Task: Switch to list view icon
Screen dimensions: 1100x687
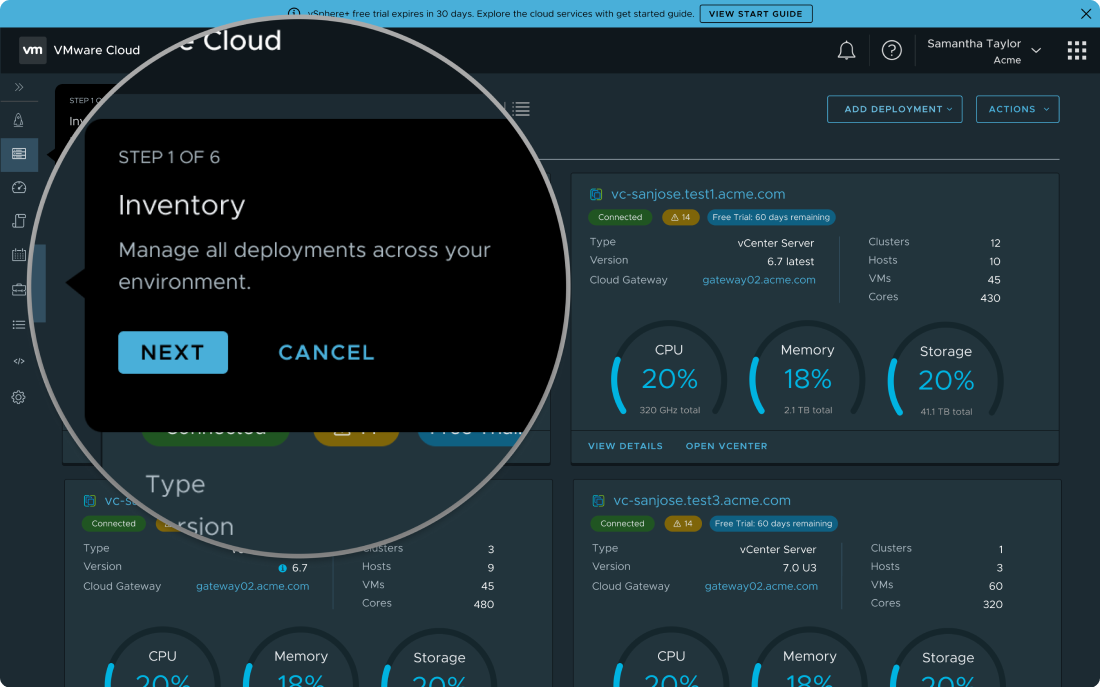Action: click(x=521, y=109)
